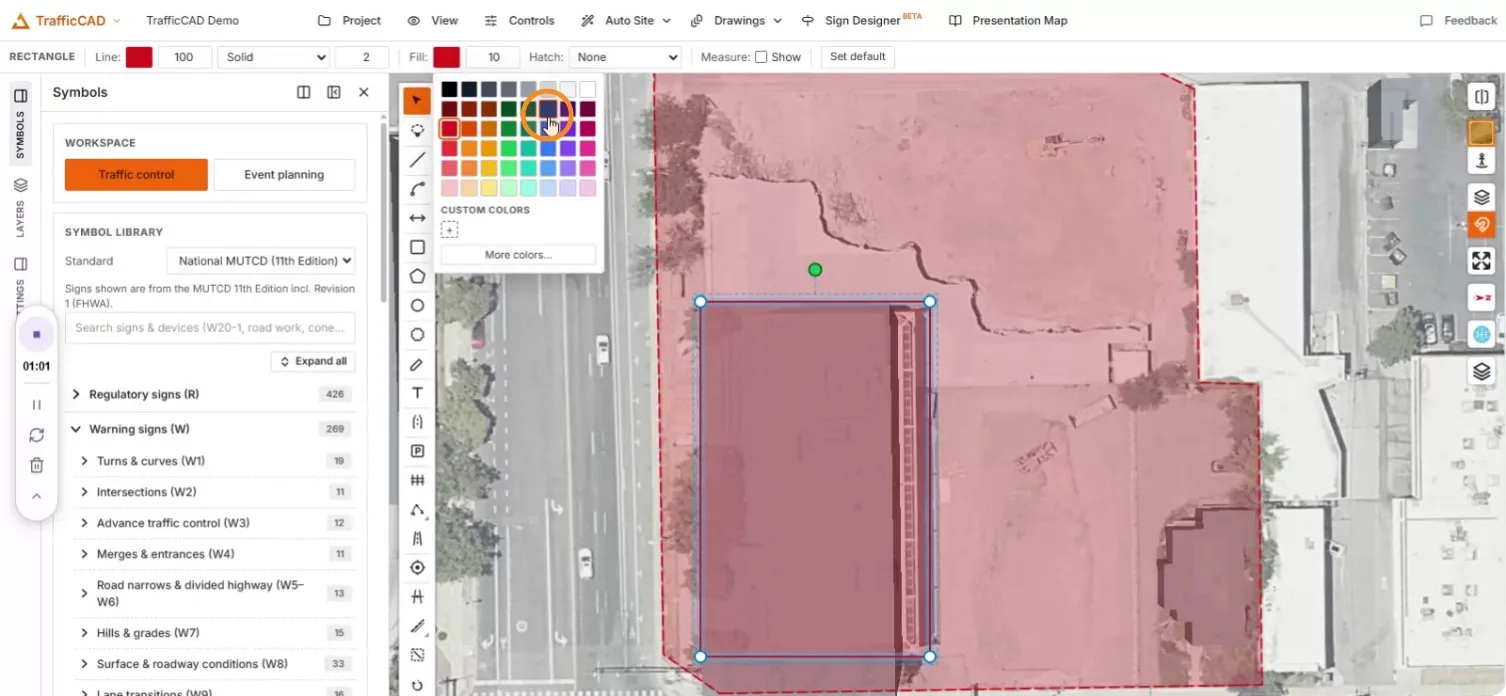Click the Line color red swatch

point(139,57)
